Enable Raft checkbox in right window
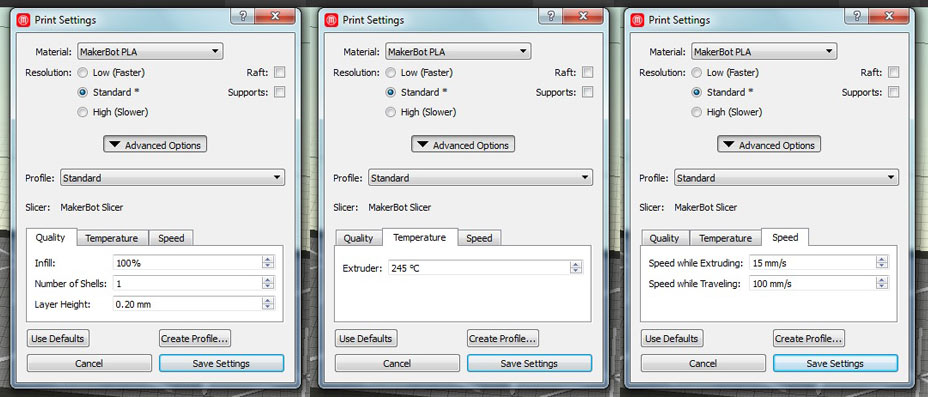 [894, 72]
